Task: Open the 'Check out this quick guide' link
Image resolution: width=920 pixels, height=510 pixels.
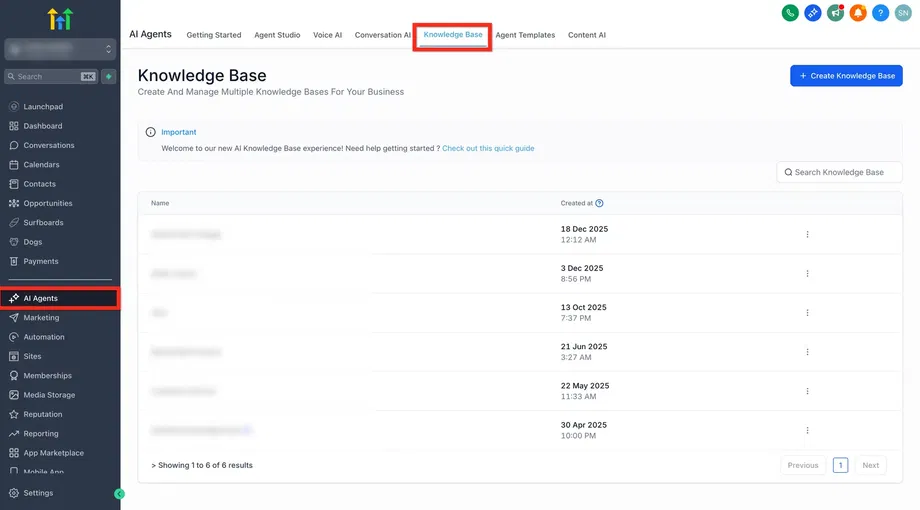Action: (488, 148)
